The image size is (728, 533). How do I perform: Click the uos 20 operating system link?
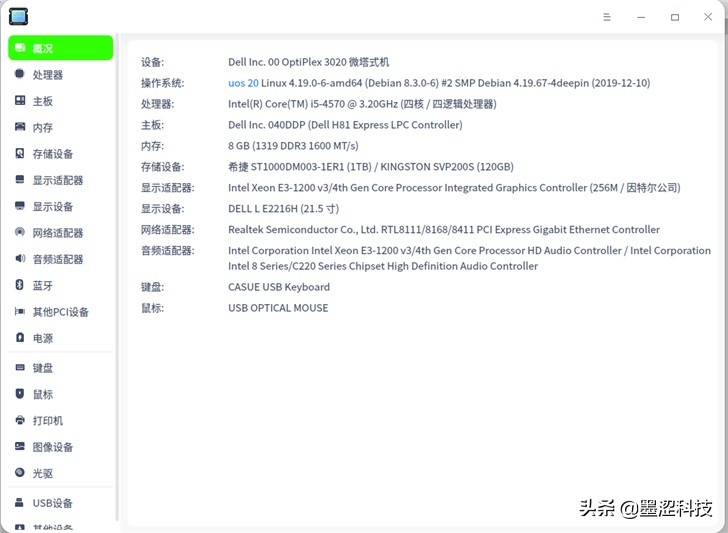243,83
